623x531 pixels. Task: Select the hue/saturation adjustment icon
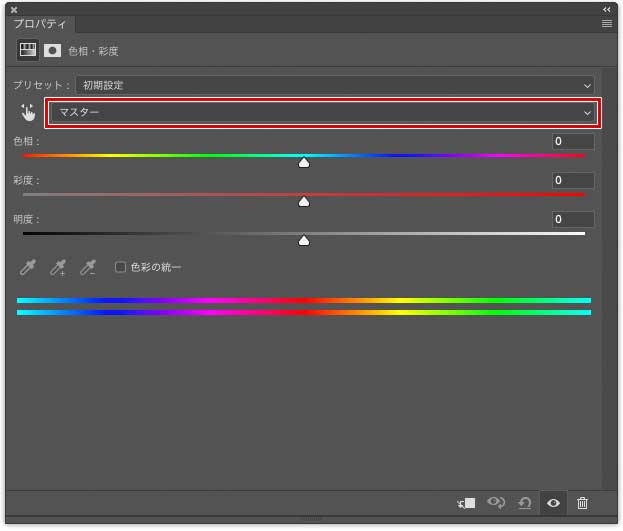click(28, 50)
